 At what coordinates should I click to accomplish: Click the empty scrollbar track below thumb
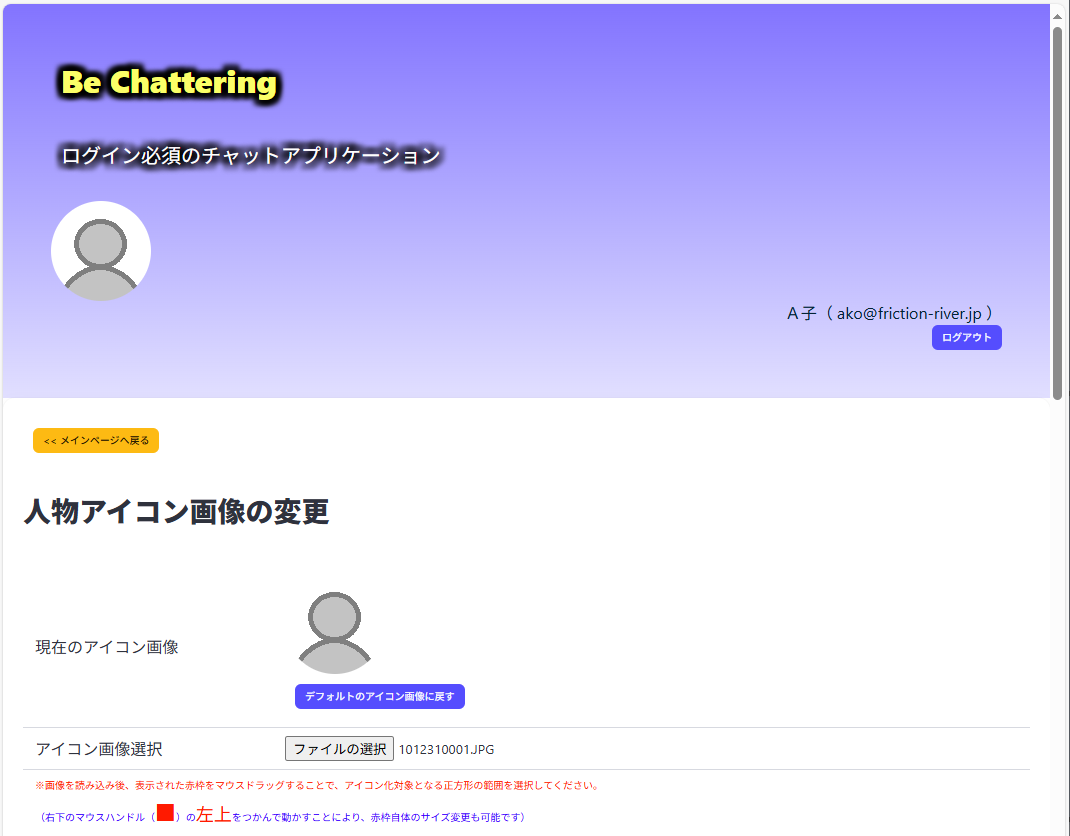[1058, 614]
